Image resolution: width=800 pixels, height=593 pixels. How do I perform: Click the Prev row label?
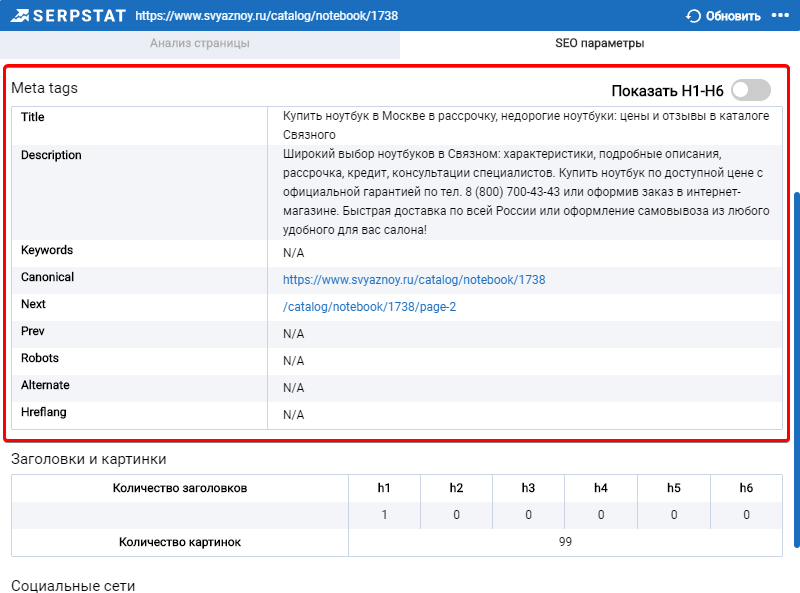tap(33, 331)
